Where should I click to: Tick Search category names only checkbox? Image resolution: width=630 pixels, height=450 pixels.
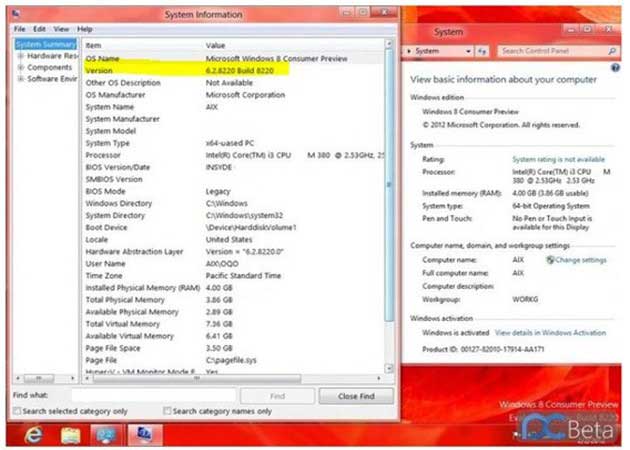(x=166, y=411)
